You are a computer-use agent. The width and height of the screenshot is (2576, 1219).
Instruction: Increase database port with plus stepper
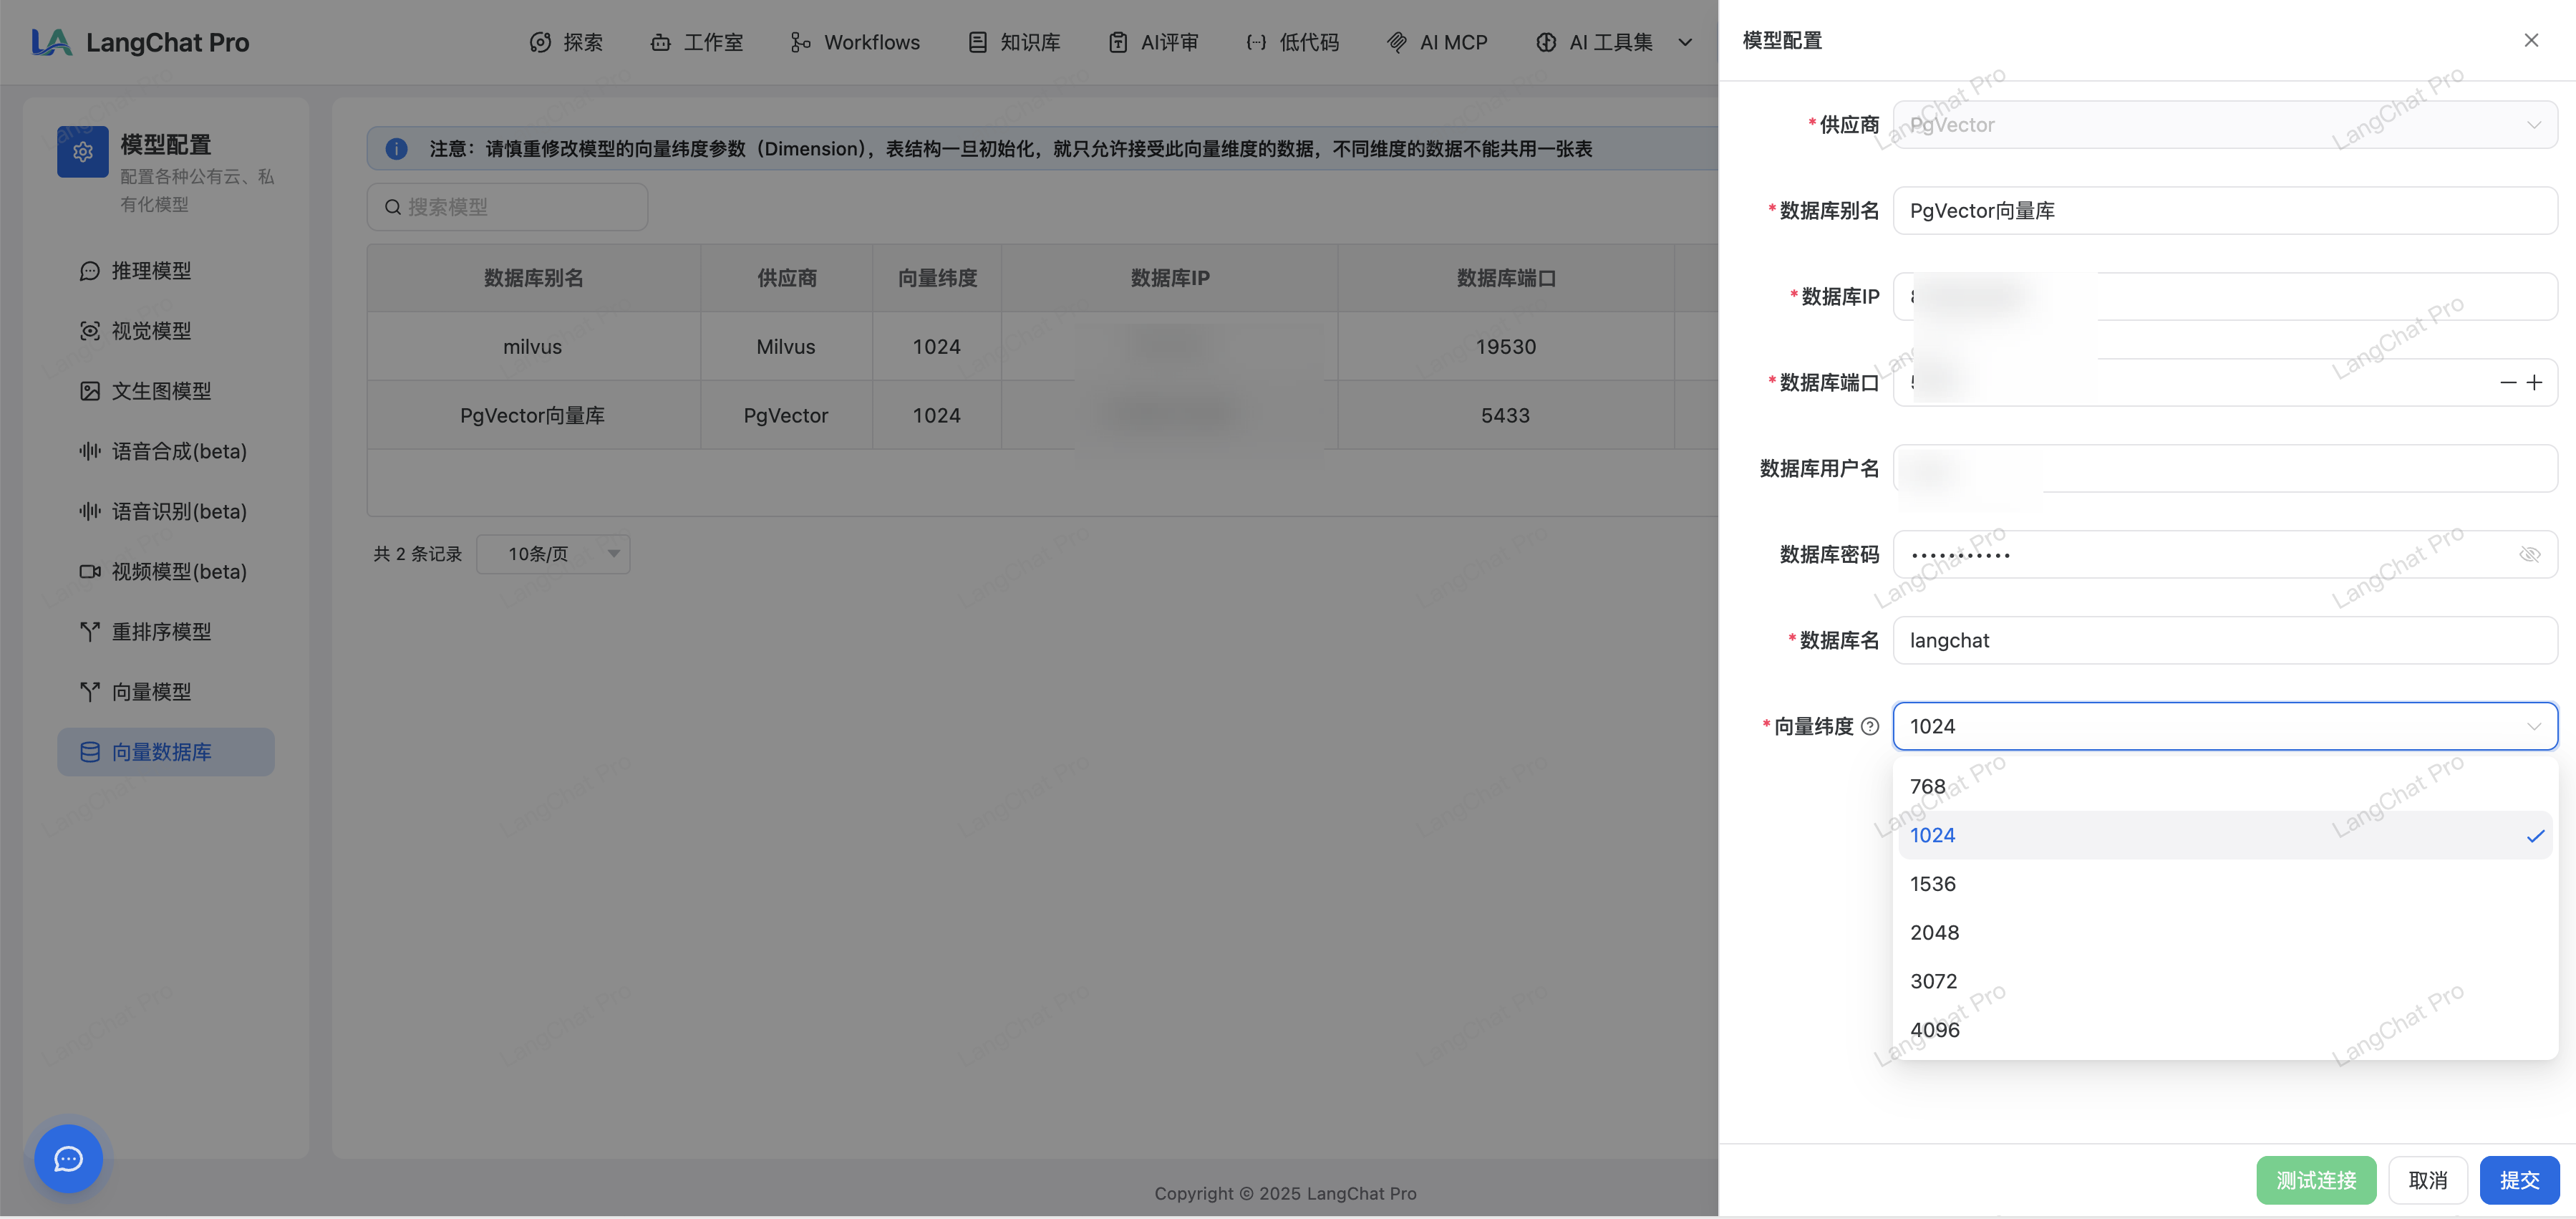[2534, 382]
